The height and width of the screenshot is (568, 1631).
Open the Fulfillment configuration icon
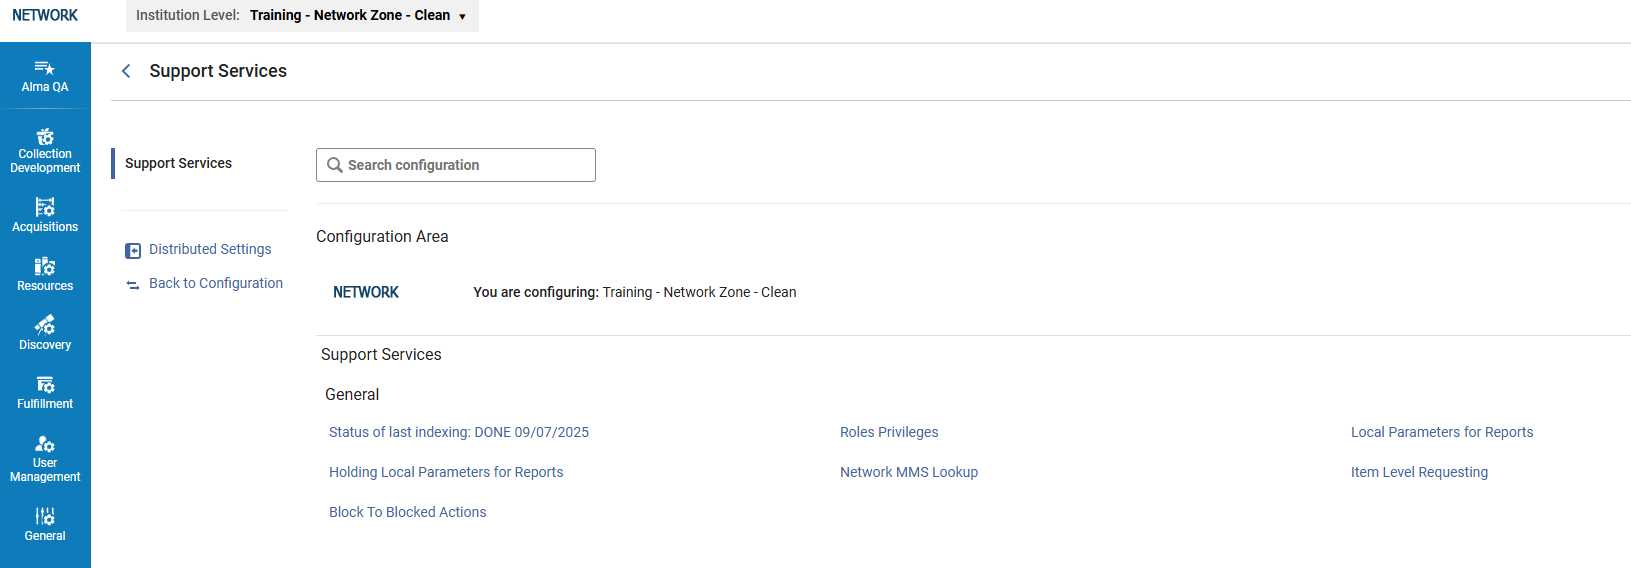click(x=45, y=392)
